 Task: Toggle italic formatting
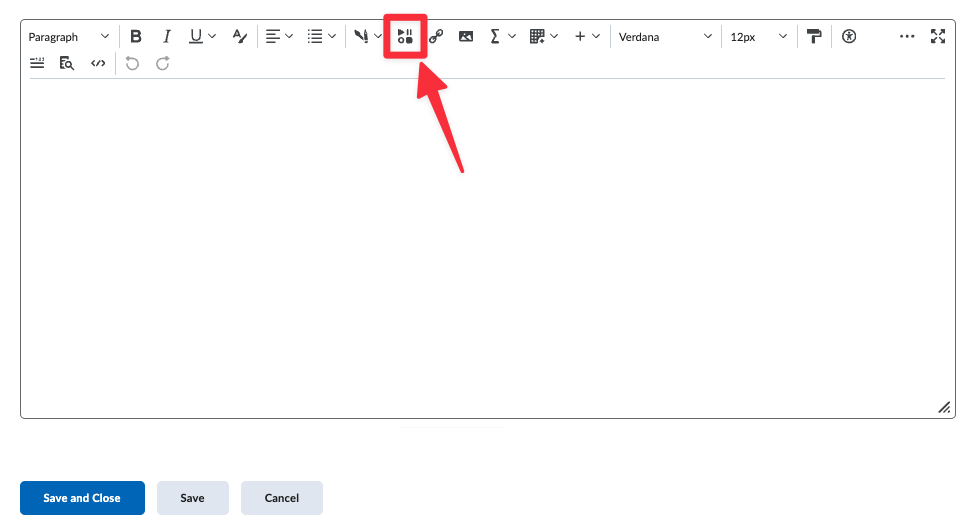pyautogui.click(x=166, y=37)
